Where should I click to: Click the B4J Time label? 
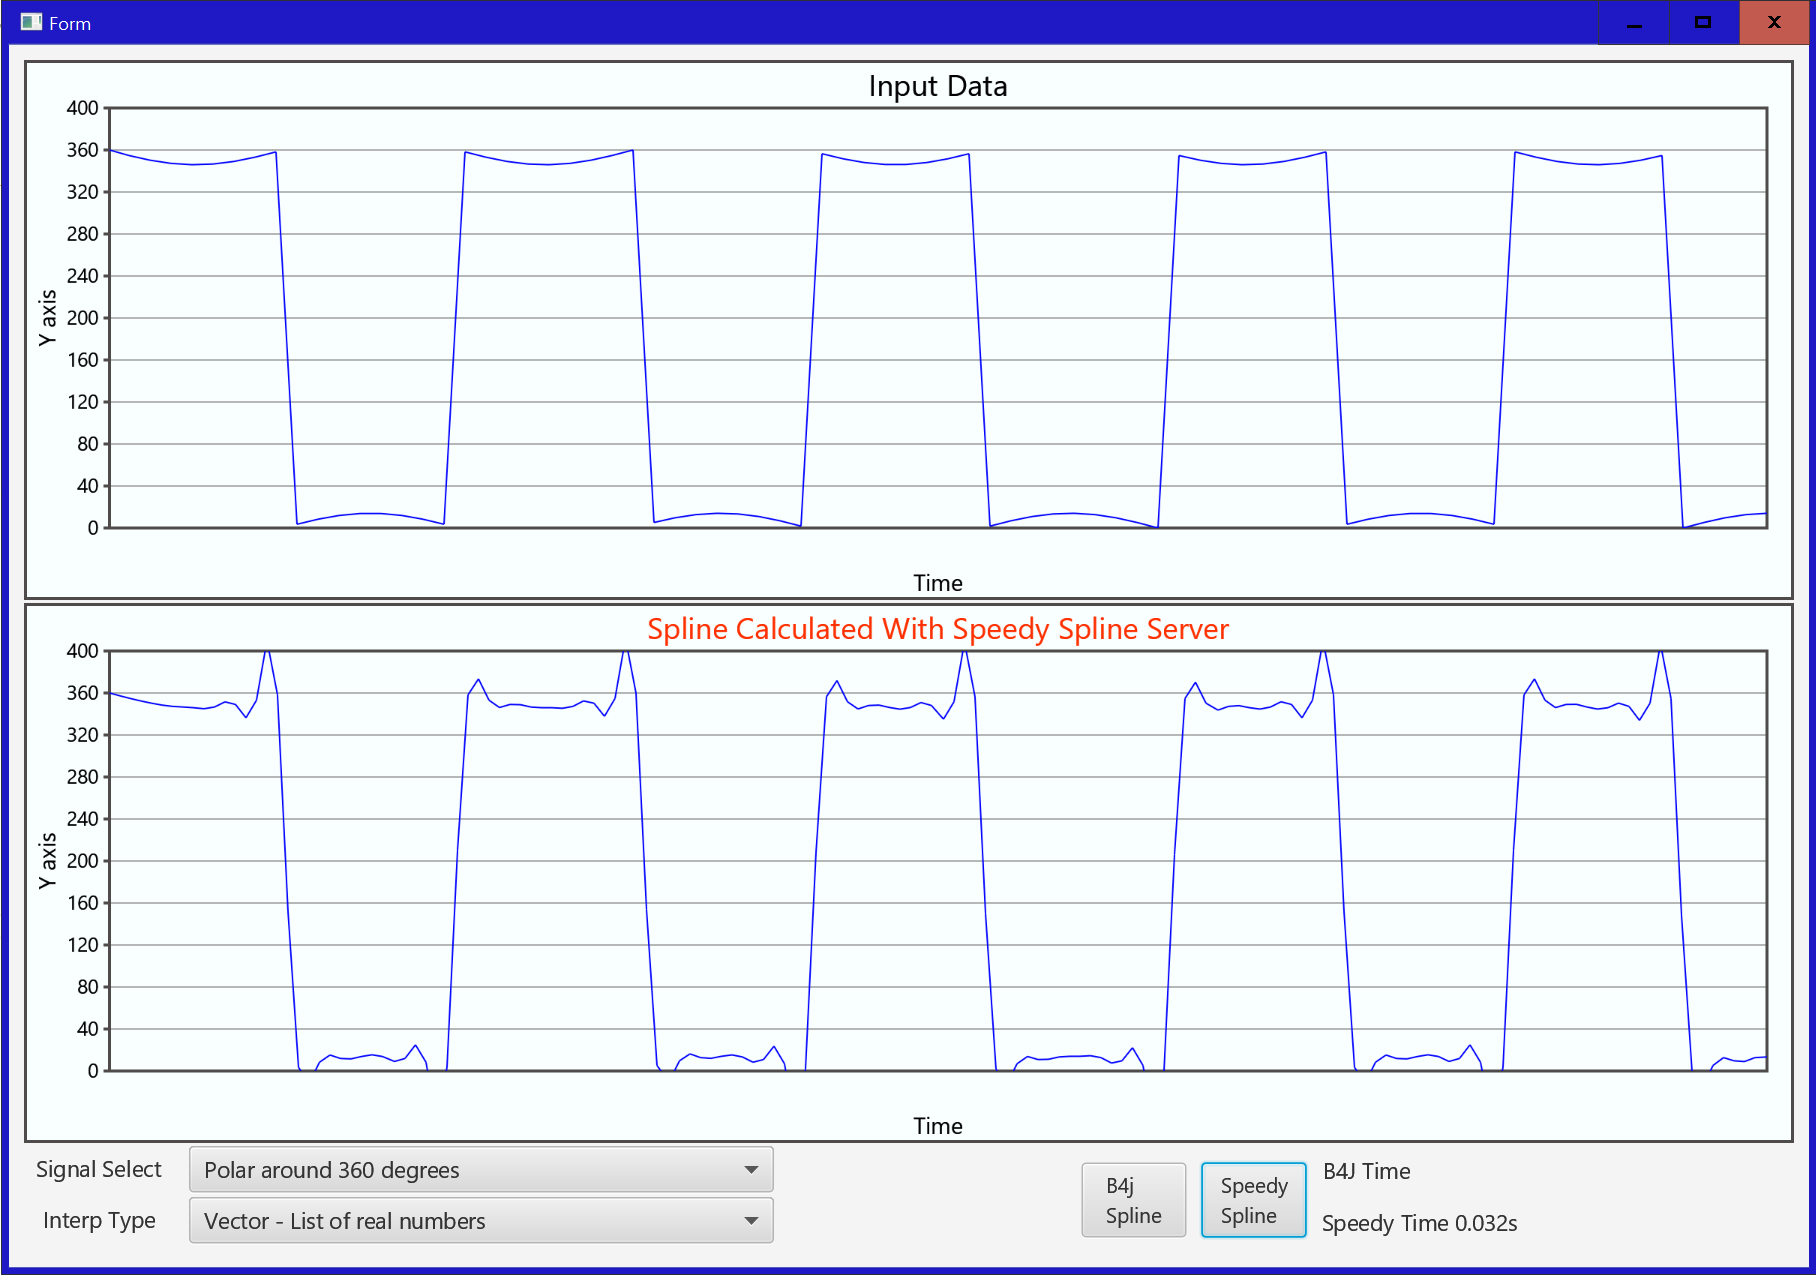click(x=1367, y=1172)
